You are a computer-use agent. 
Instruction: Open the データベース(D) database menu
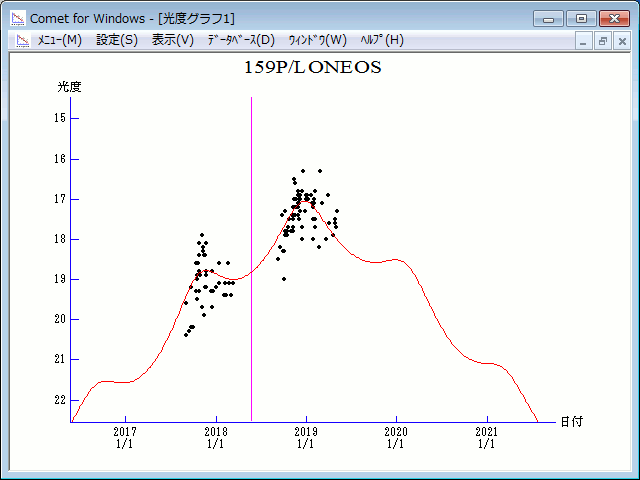pos(240,40)
